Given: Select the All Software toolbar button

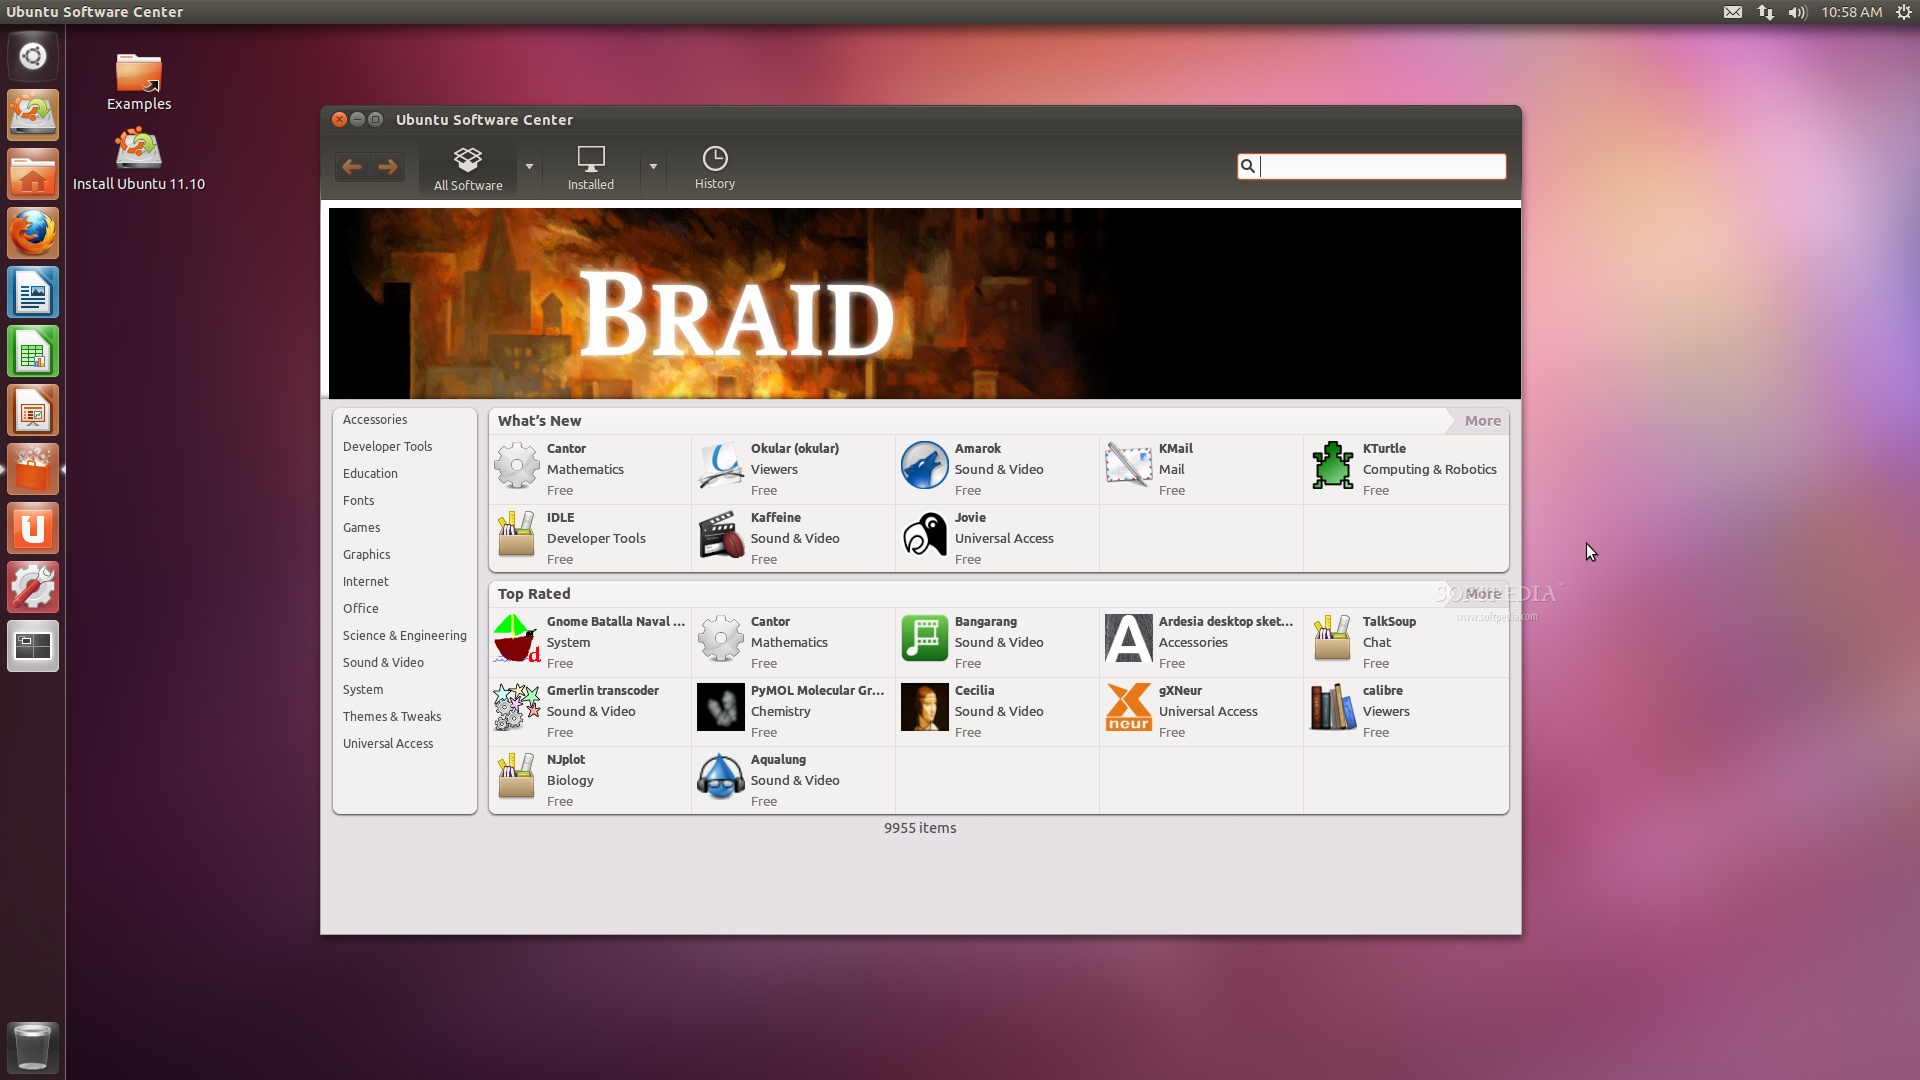Looking at the screenshot, I should pyautogui.click(x=468, y=168).
